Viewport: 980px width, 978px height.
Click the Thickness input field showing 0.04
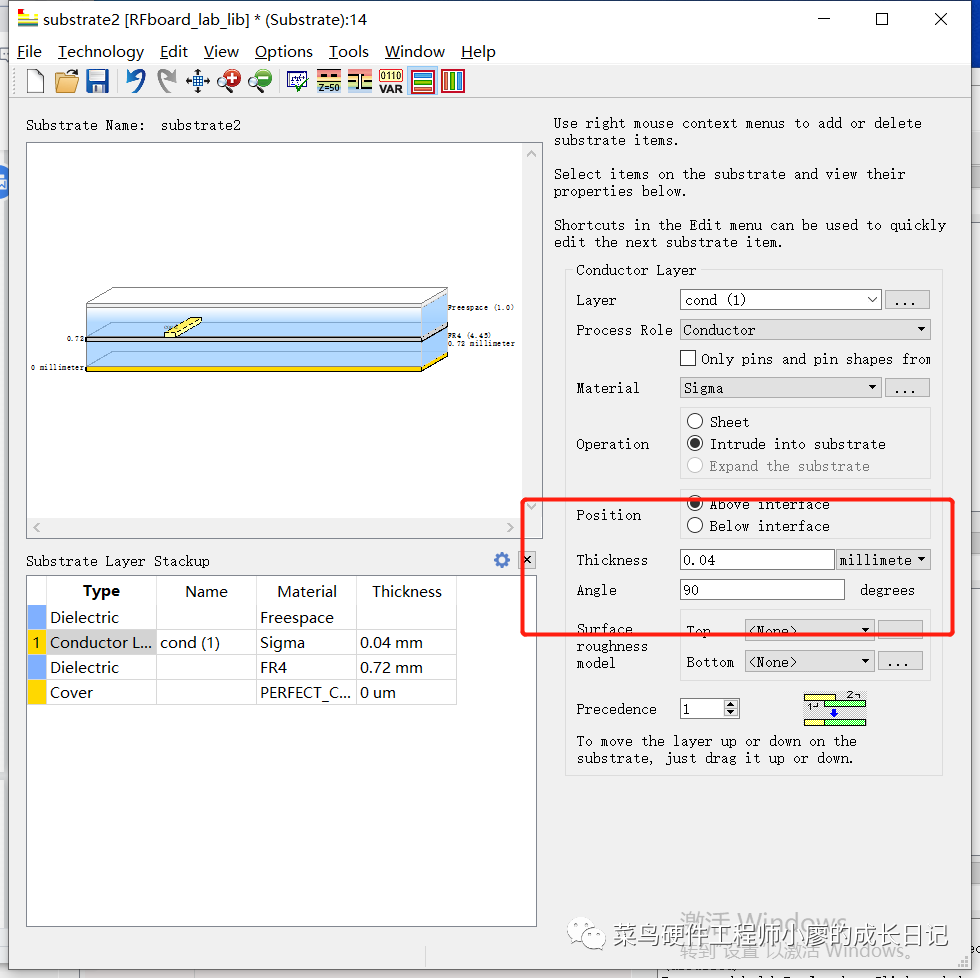[x=757, y=560]
